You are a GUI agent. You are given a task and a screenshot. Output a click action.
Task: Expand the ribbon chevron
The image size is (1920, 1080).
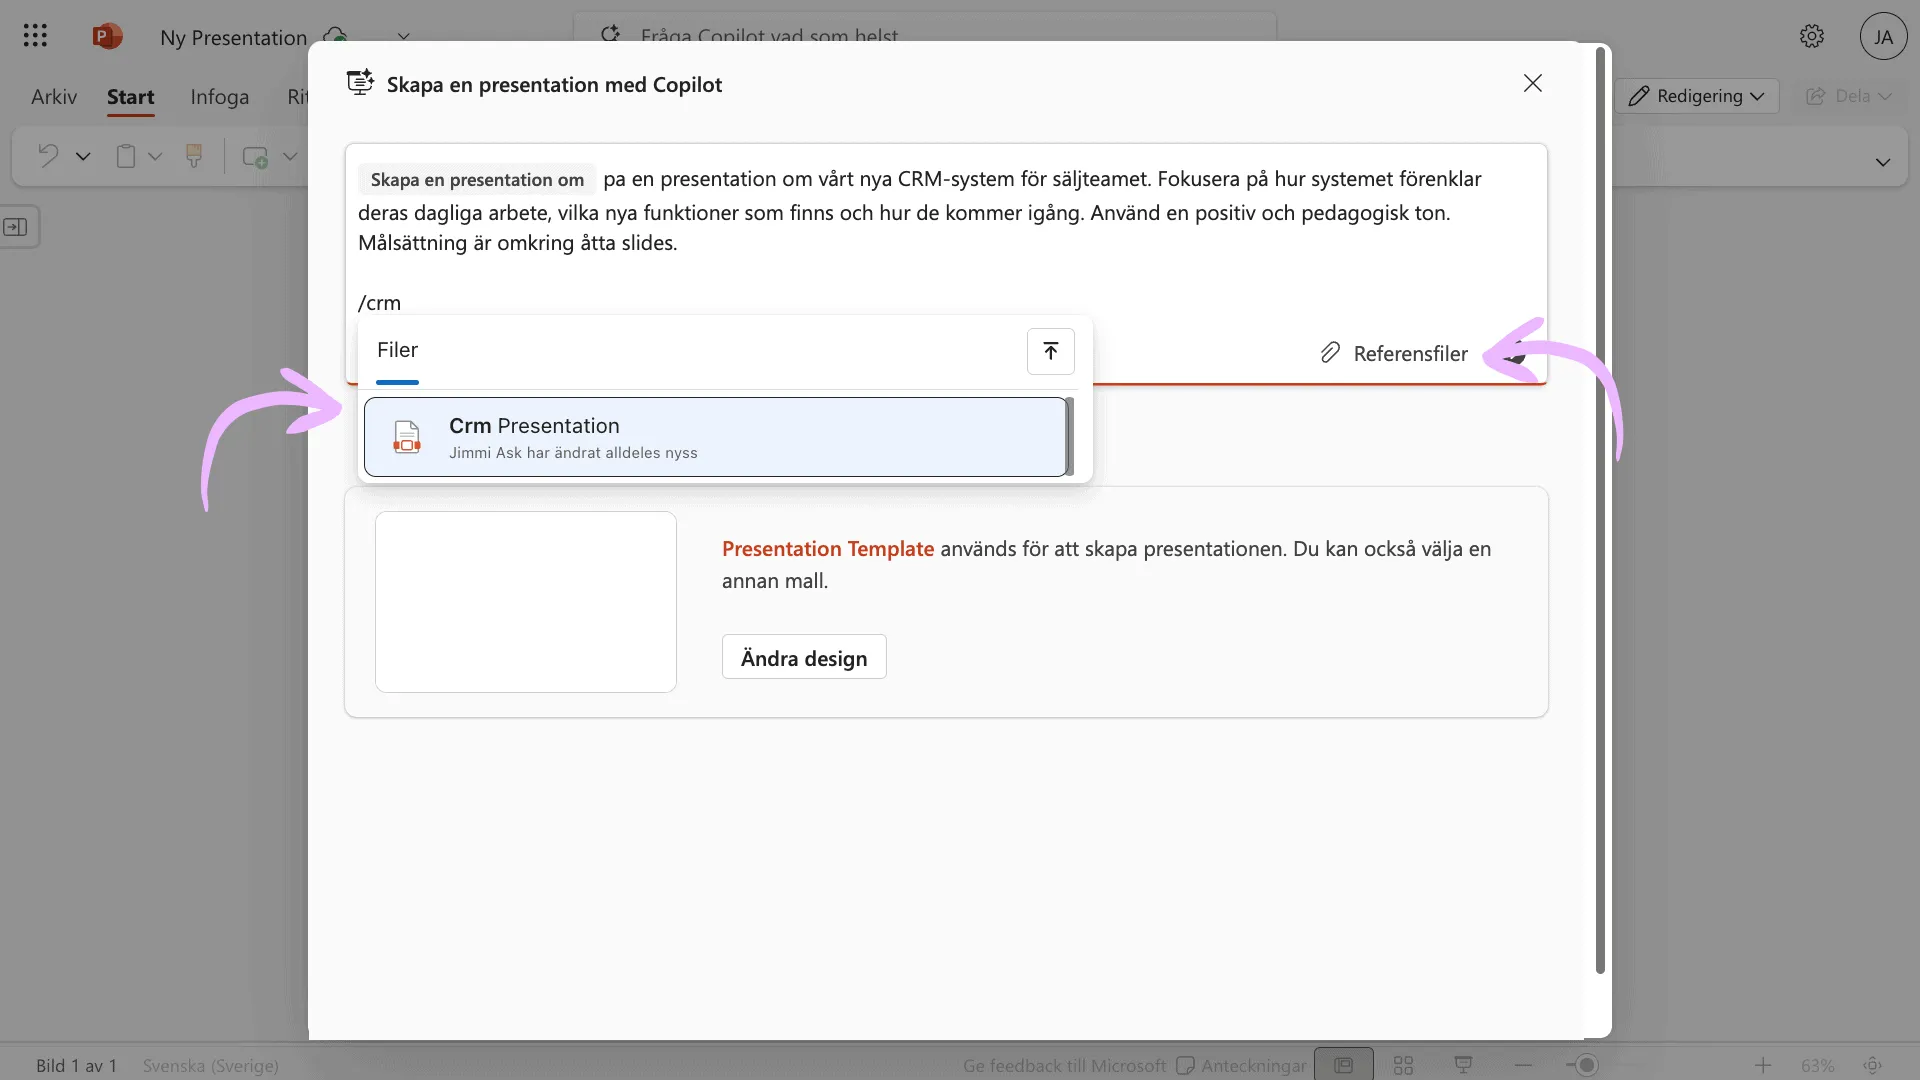(x=1883, y=162)
